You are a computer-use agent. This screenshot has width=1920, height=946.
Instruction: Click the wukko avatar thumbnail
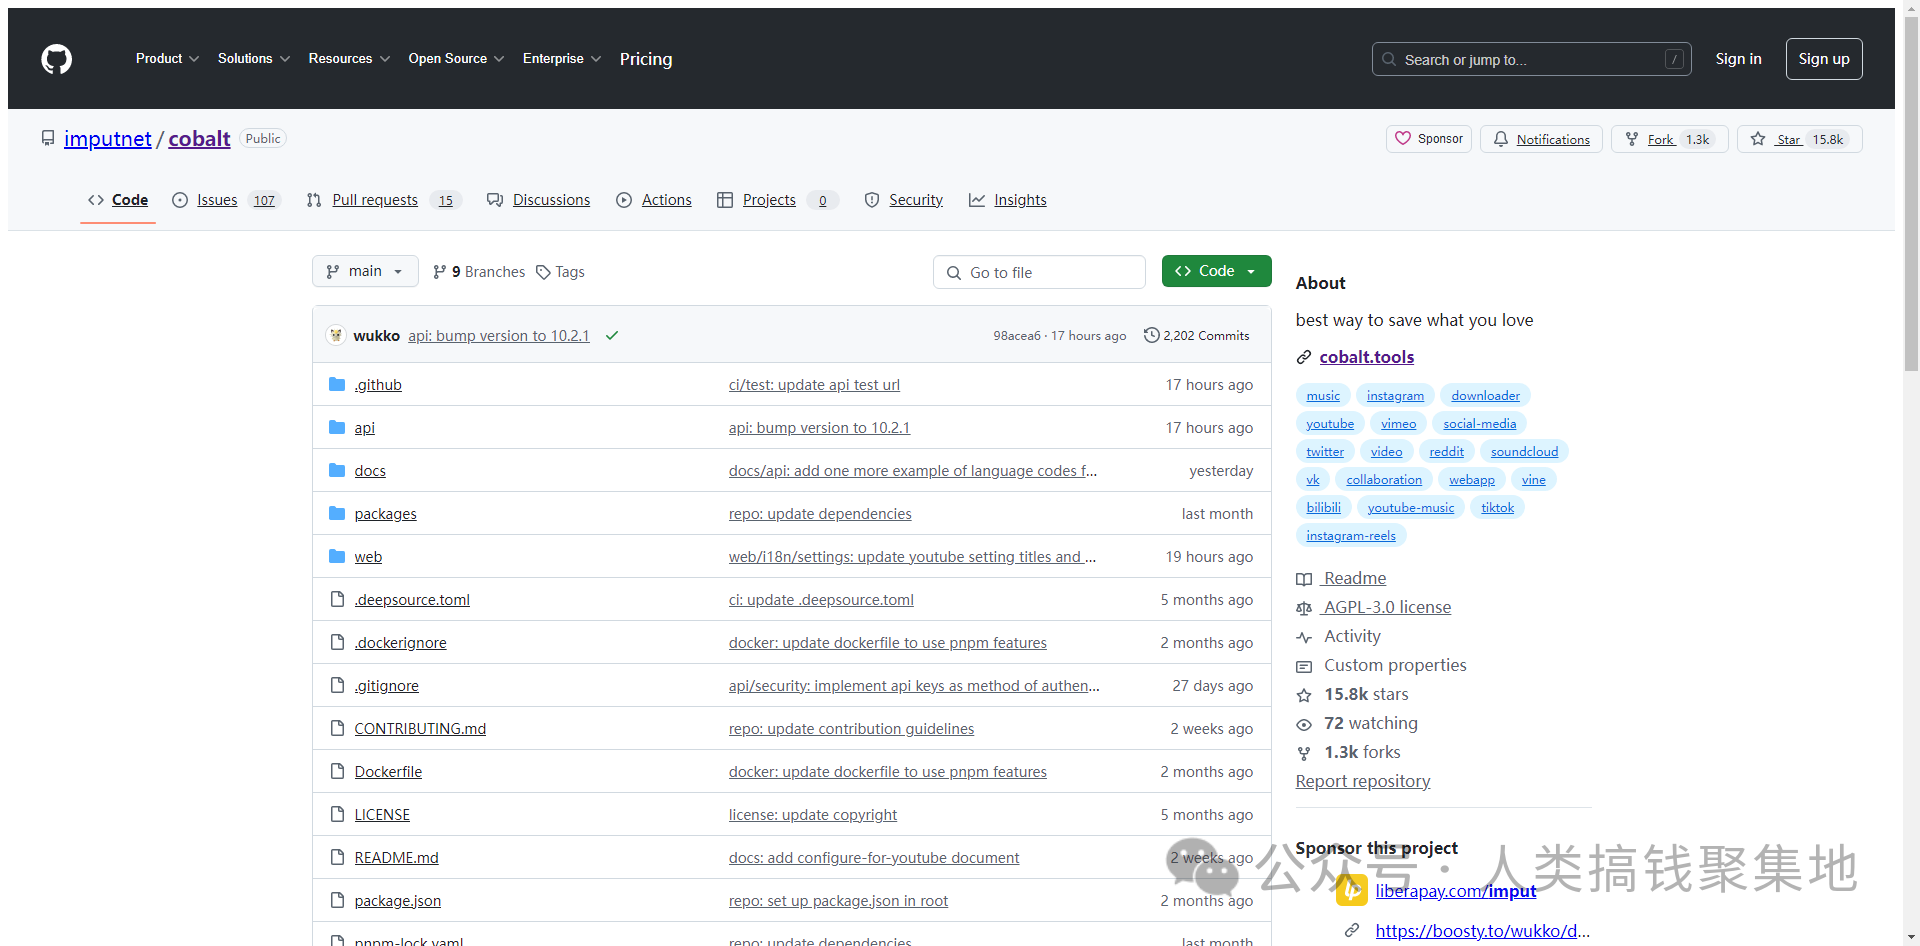click(x=336, y=336)
